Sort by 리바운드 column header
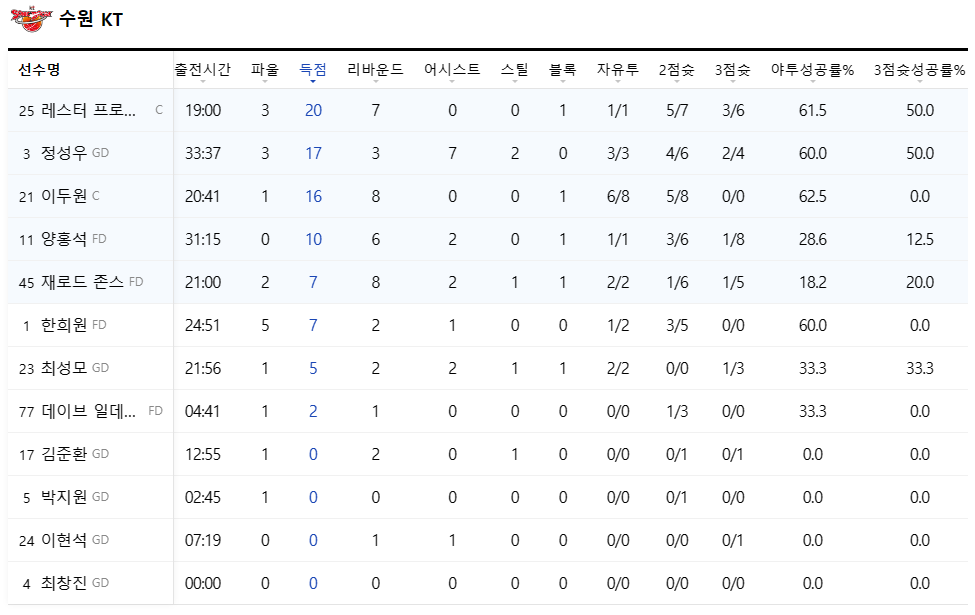 375,70
